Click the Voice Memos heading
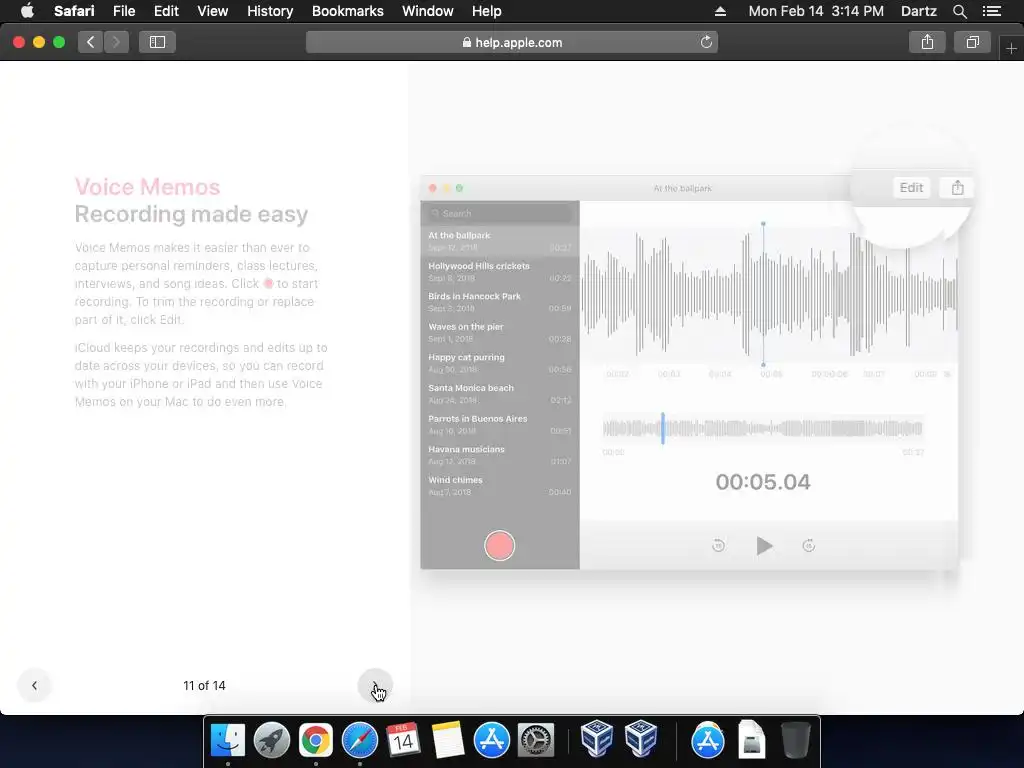Viewport: 1024px width, 768px height. point(148,187)
